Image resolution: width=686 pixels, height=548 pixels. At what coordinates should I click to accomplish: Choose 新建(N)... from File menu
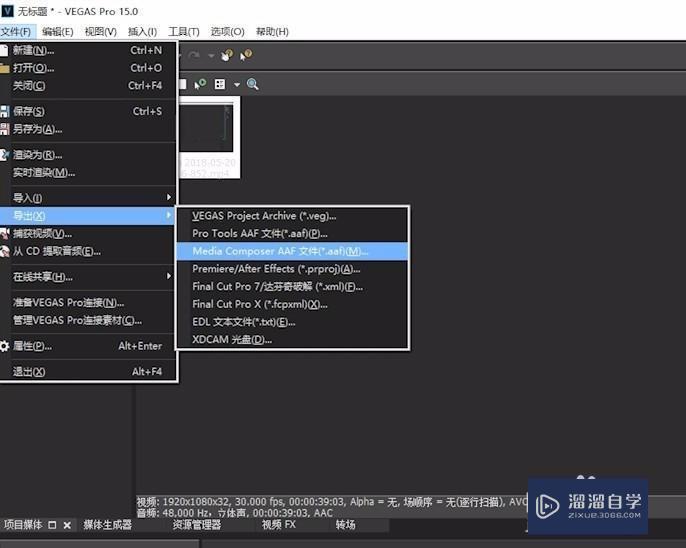[x=88, y=50]
